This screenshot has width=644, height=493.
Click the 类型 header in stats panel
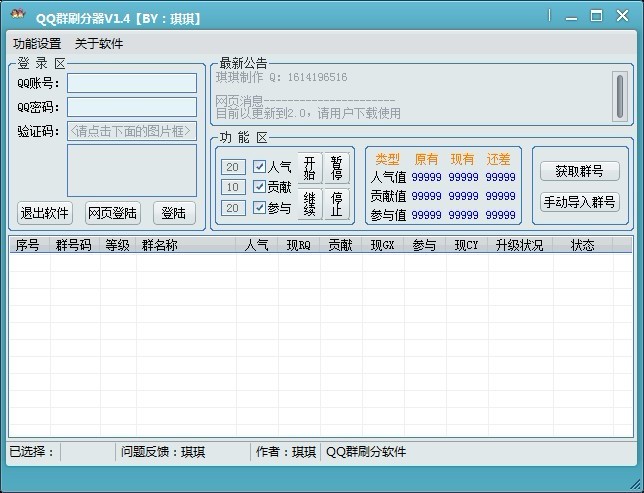(x=387, y=159)
